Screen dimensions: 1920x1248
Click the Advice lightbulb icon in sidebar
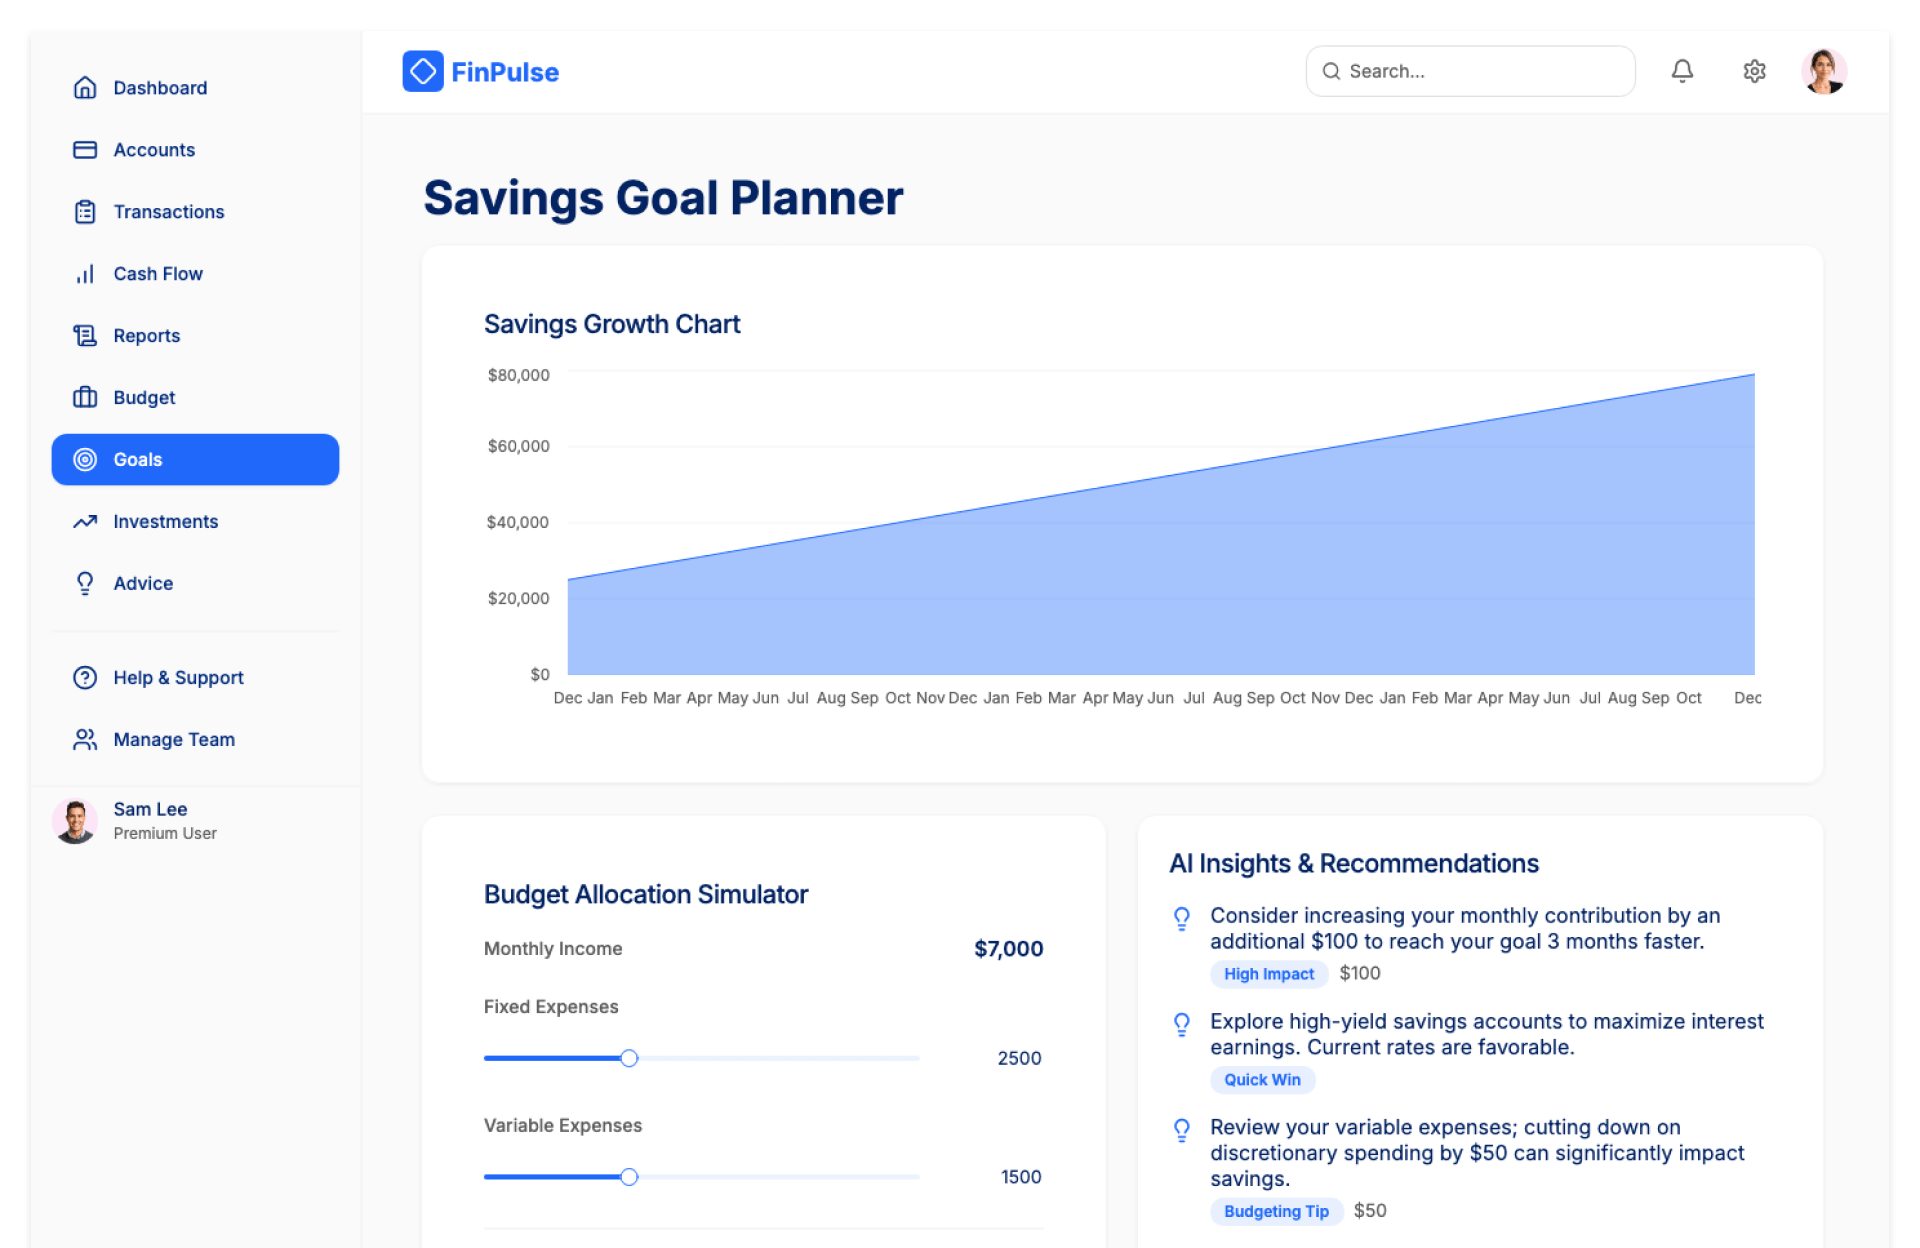point(85,584)
